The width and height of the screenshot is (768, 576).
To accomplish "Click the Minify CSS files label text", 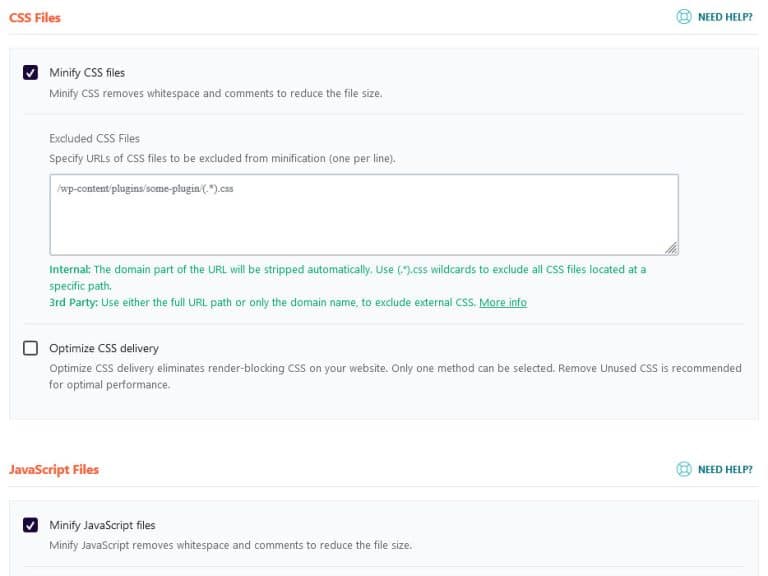I will tap(87, 73).
